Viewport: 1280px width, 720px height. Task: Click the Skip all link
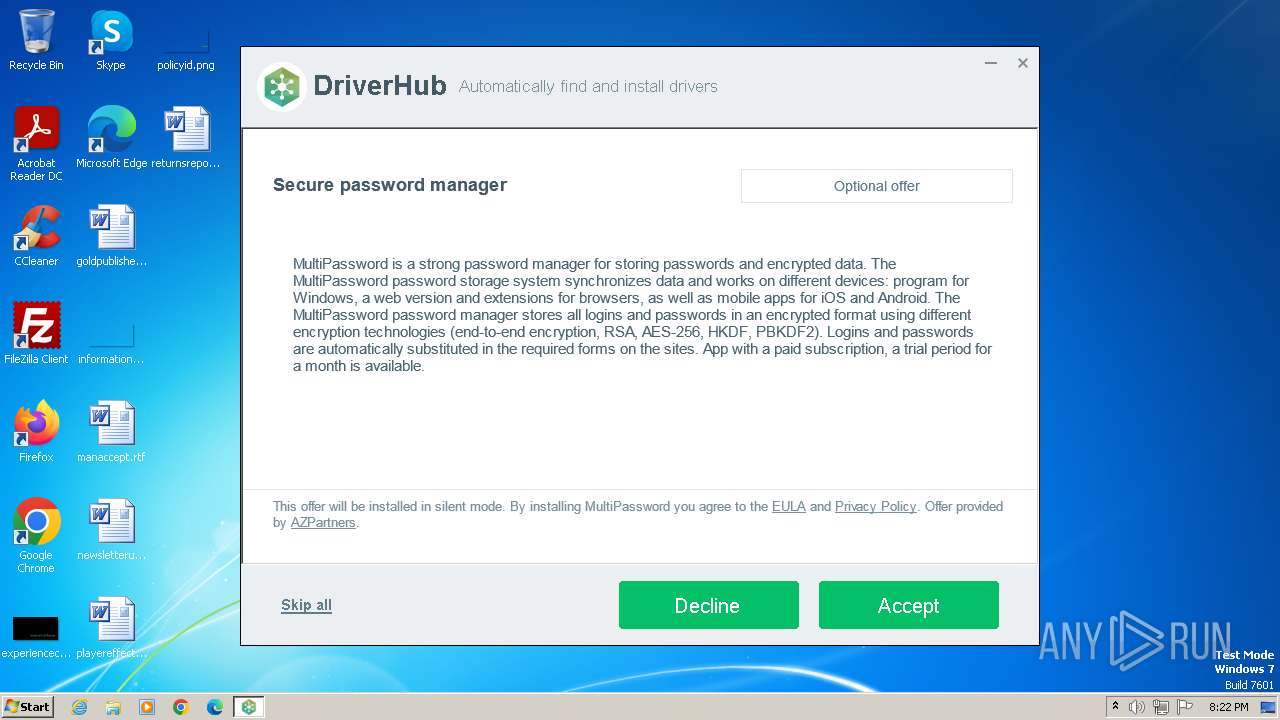[x=306, y=605]
